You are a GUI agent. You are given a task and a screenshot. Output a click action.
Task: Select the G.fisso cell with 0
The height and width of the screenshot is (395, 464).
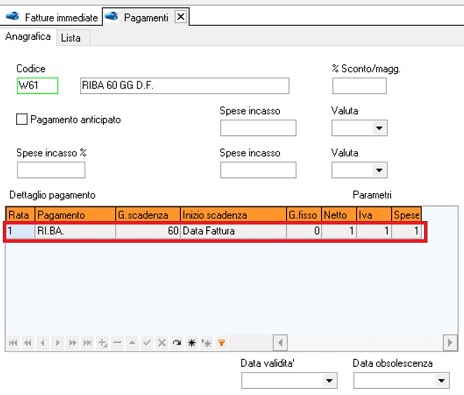[x=304, y=231]
